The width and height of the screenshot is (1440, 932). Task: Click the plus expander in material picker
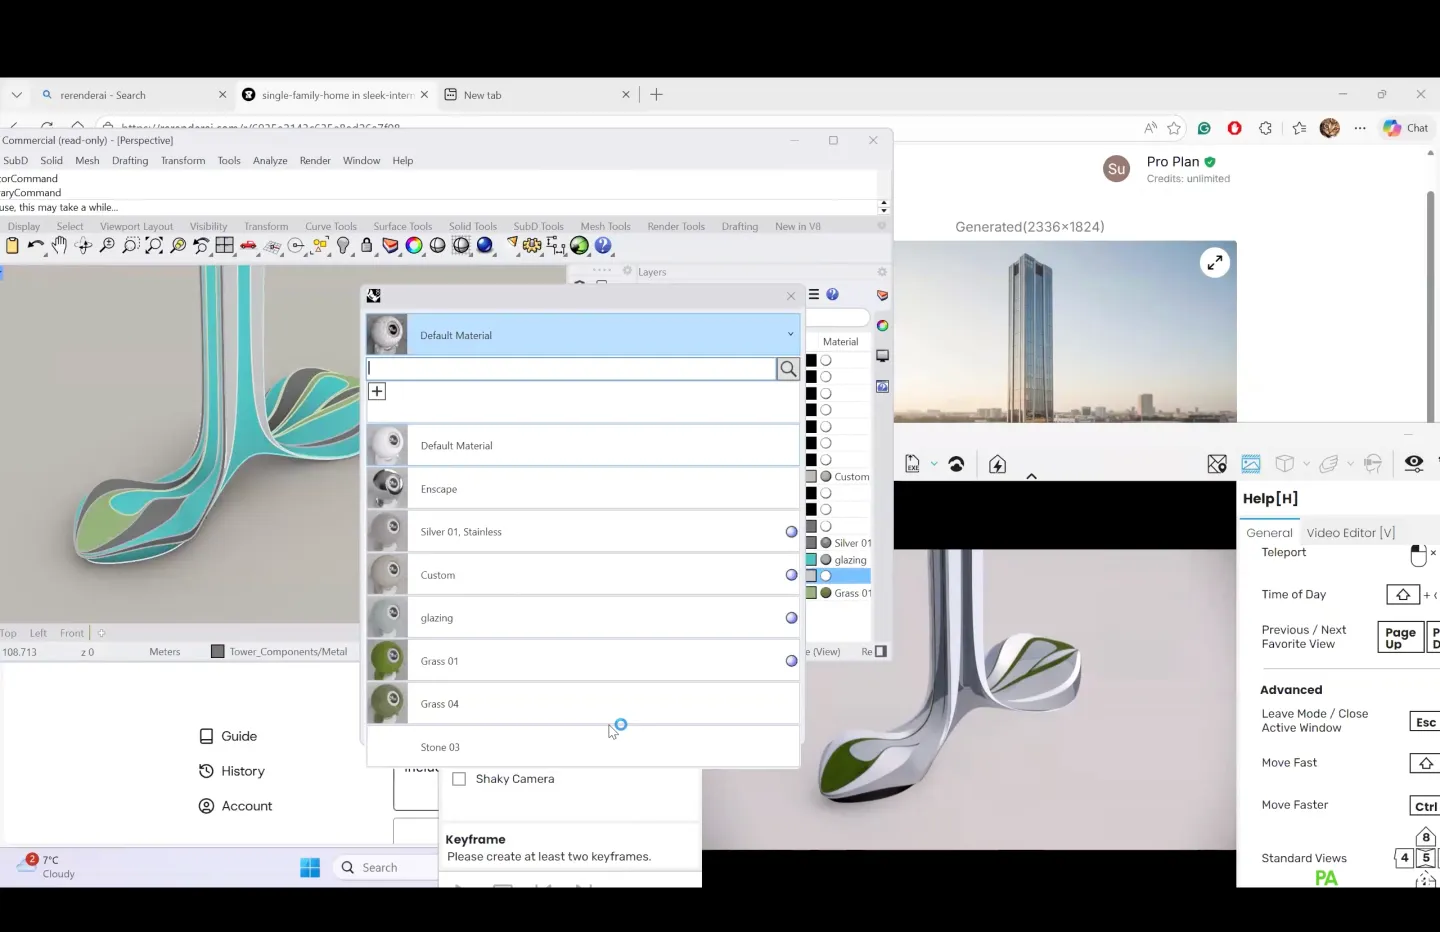coord(377,391)
